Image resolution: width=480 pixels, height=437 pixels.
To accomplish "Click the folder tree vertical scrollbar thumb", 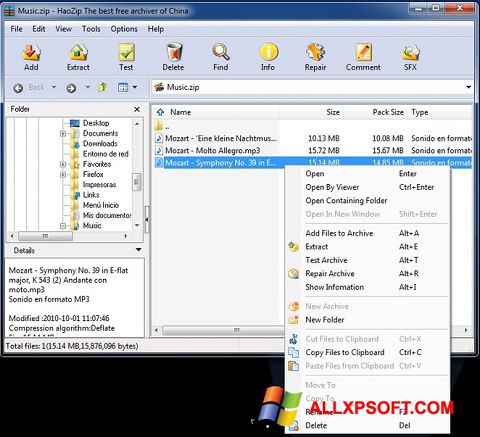I will tap(136, 182).
